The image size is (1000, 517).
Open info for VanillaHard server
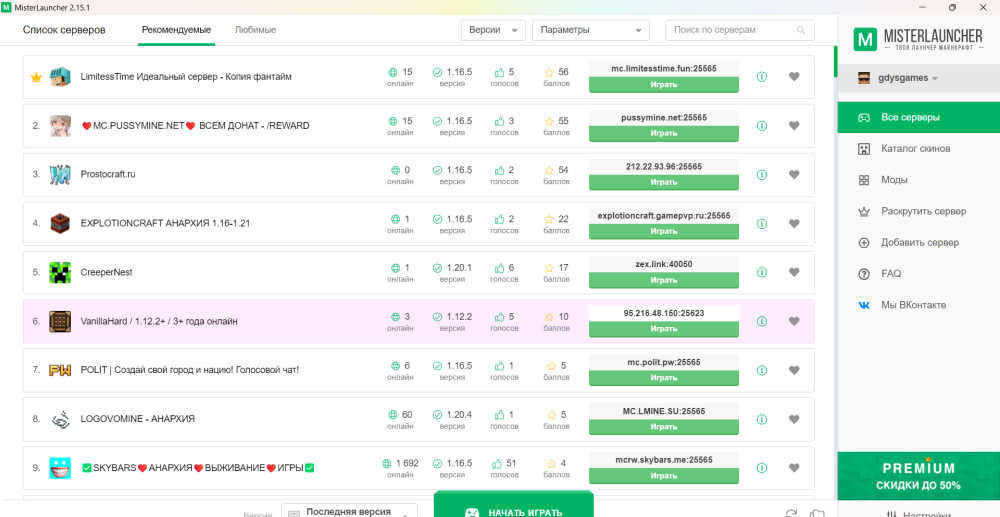coord(761,321)
